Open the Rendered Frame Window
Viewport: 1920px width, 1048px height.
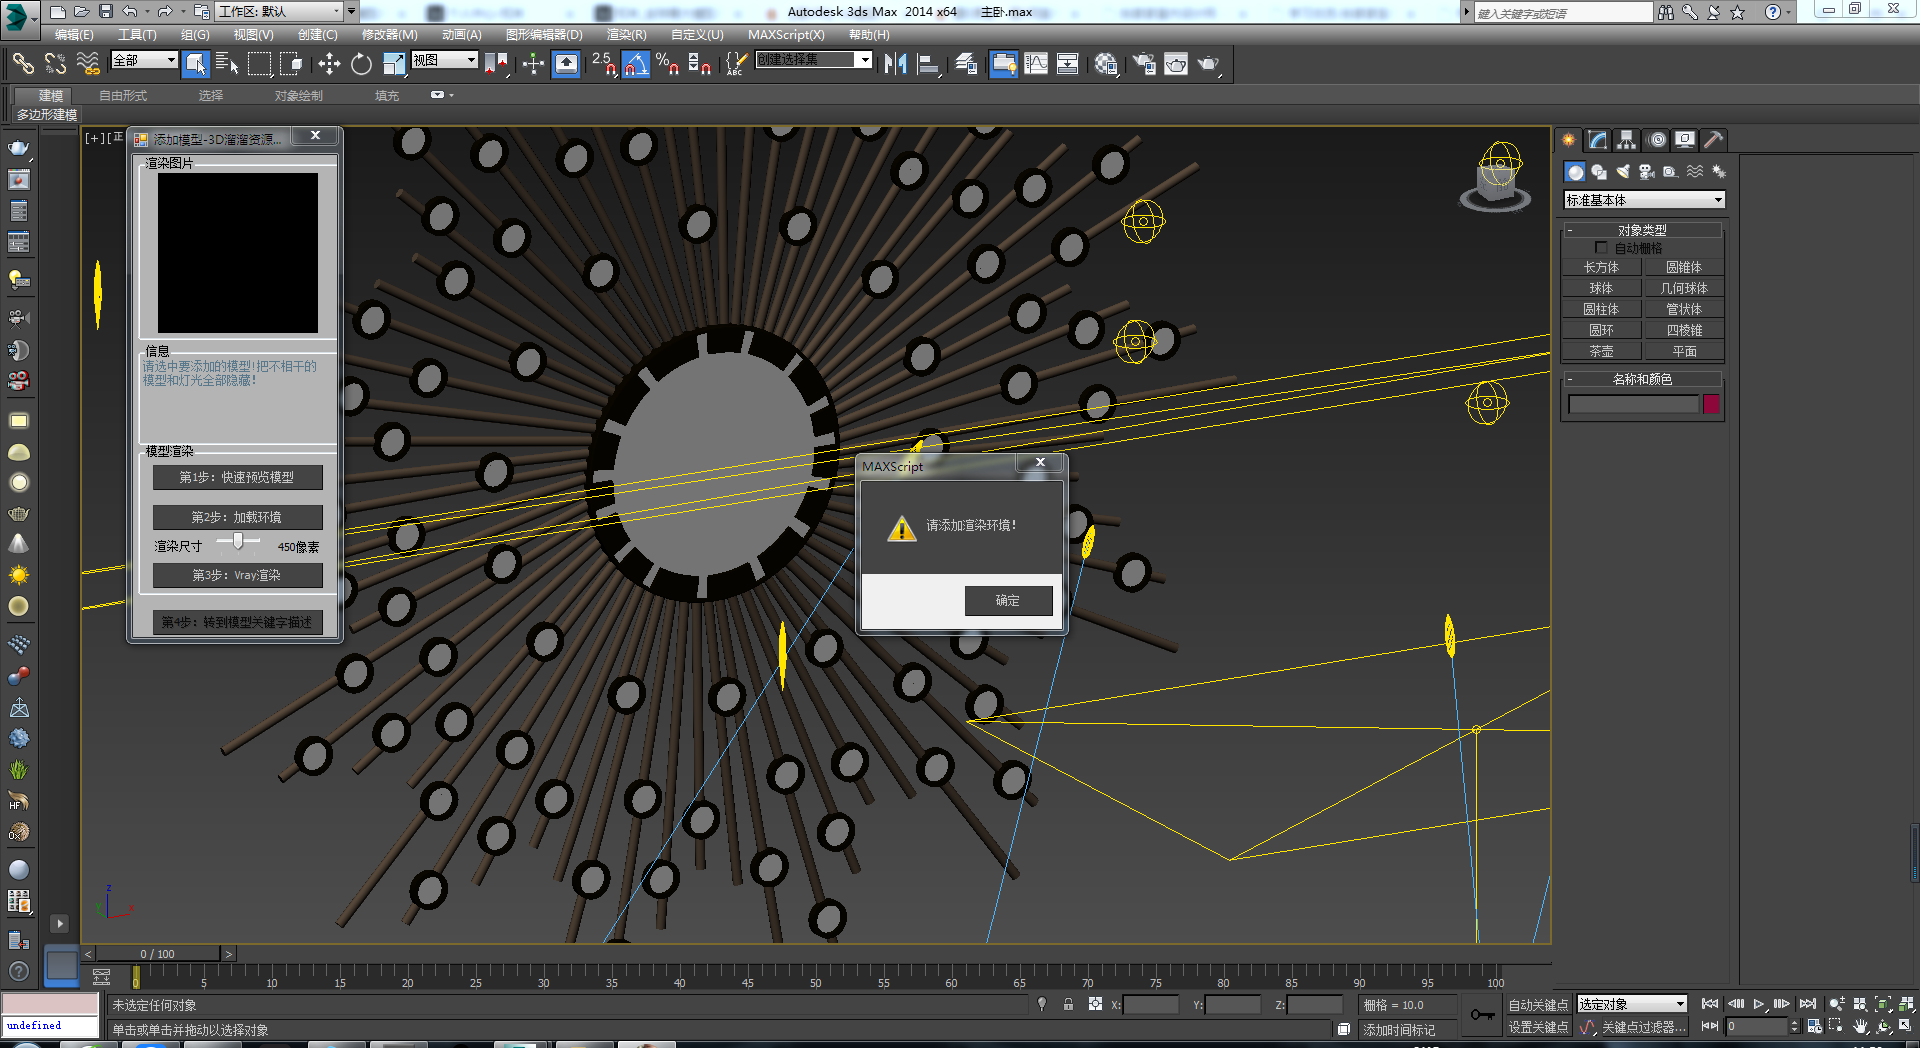(x=1176, y=64)
